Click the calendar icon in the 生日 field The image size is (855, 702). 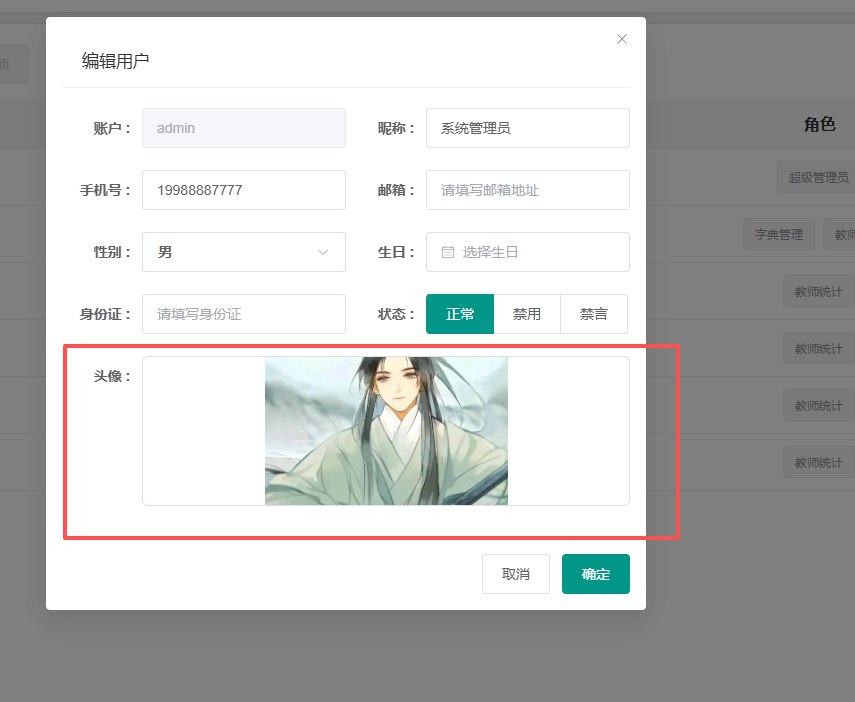448,252
